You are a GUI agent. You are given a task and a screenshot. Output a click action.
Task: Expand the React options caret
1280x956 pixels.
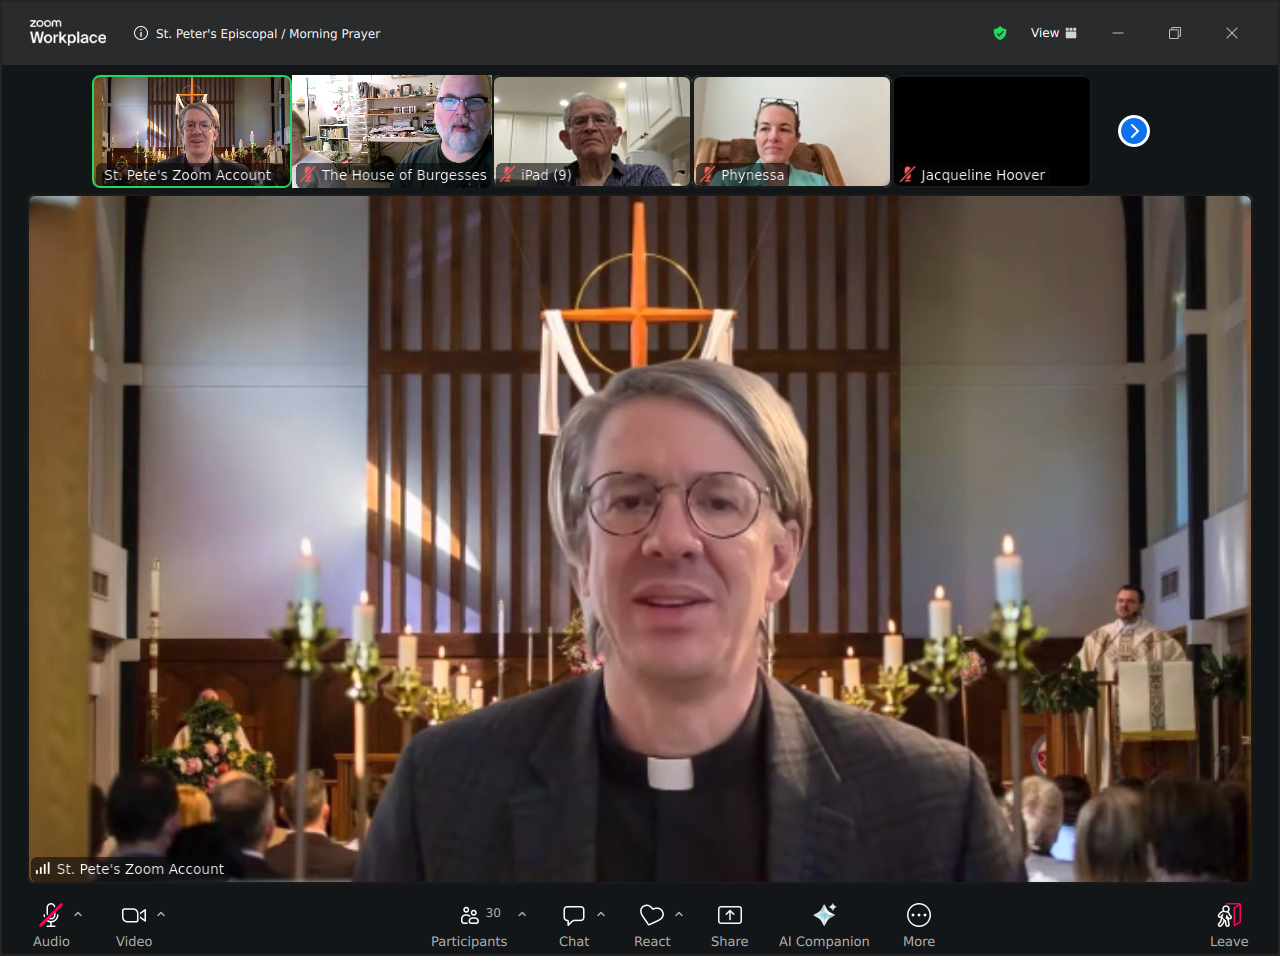[679, 914]
